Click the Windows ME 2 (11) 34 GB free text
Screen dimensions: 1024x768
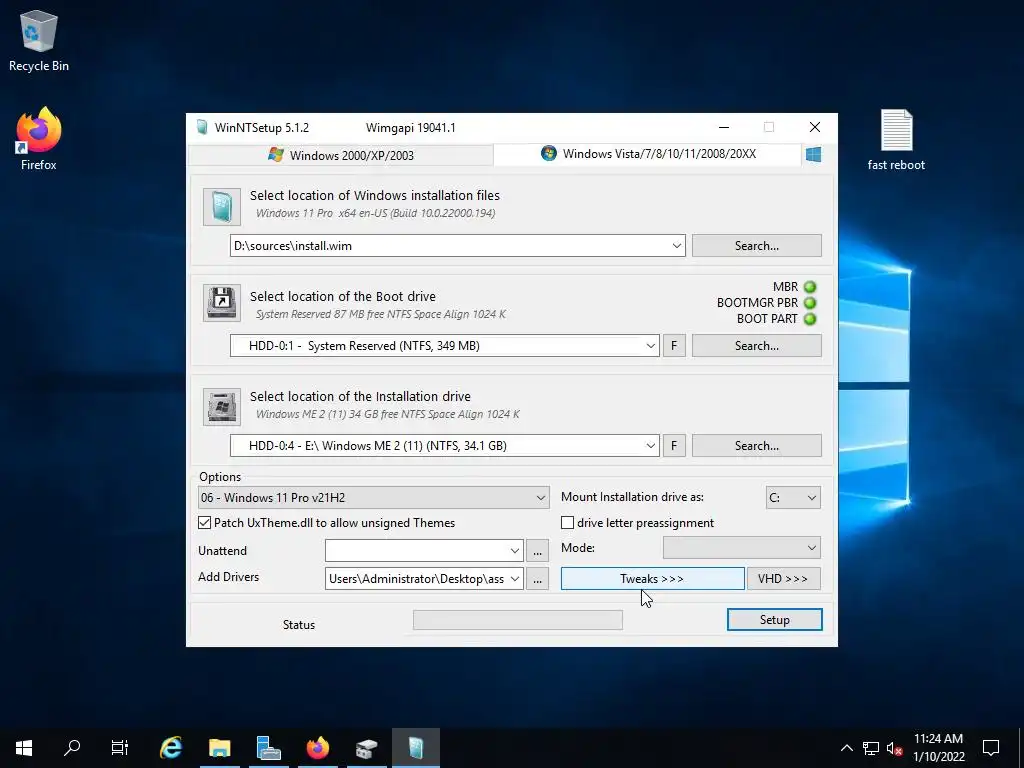tap(388, 414)
